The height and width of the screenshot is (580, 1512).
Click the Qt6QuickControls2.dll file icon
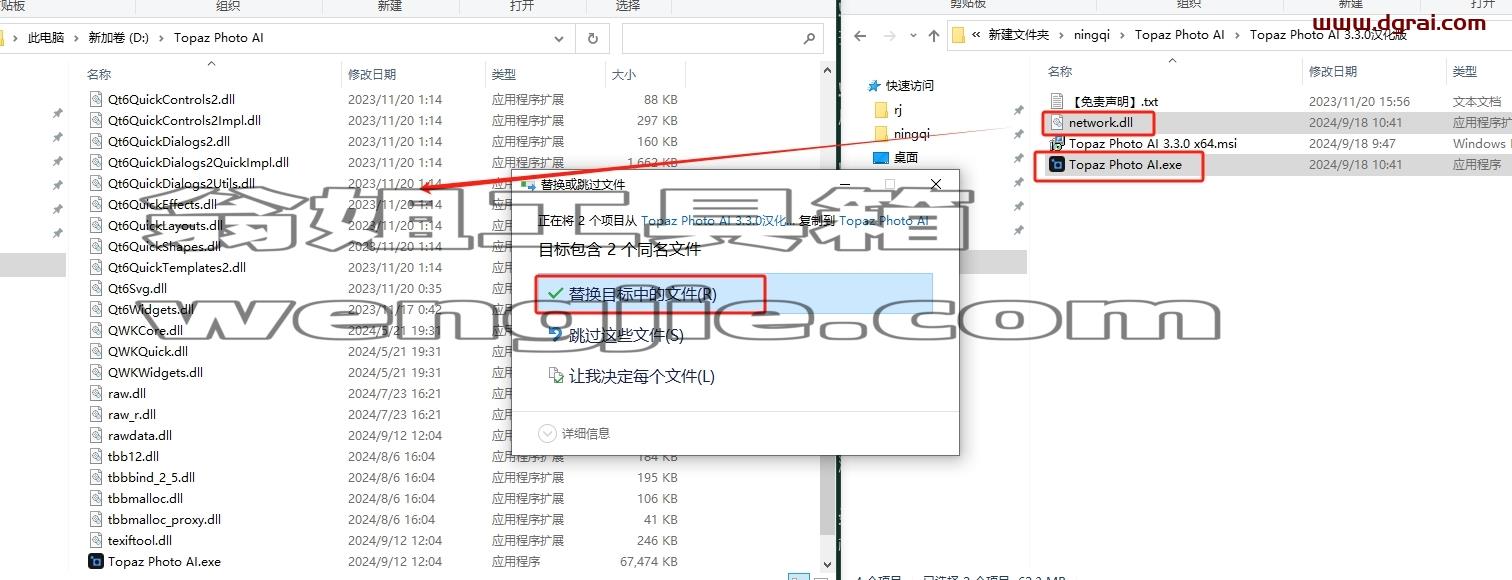click(x=96, y=100)
